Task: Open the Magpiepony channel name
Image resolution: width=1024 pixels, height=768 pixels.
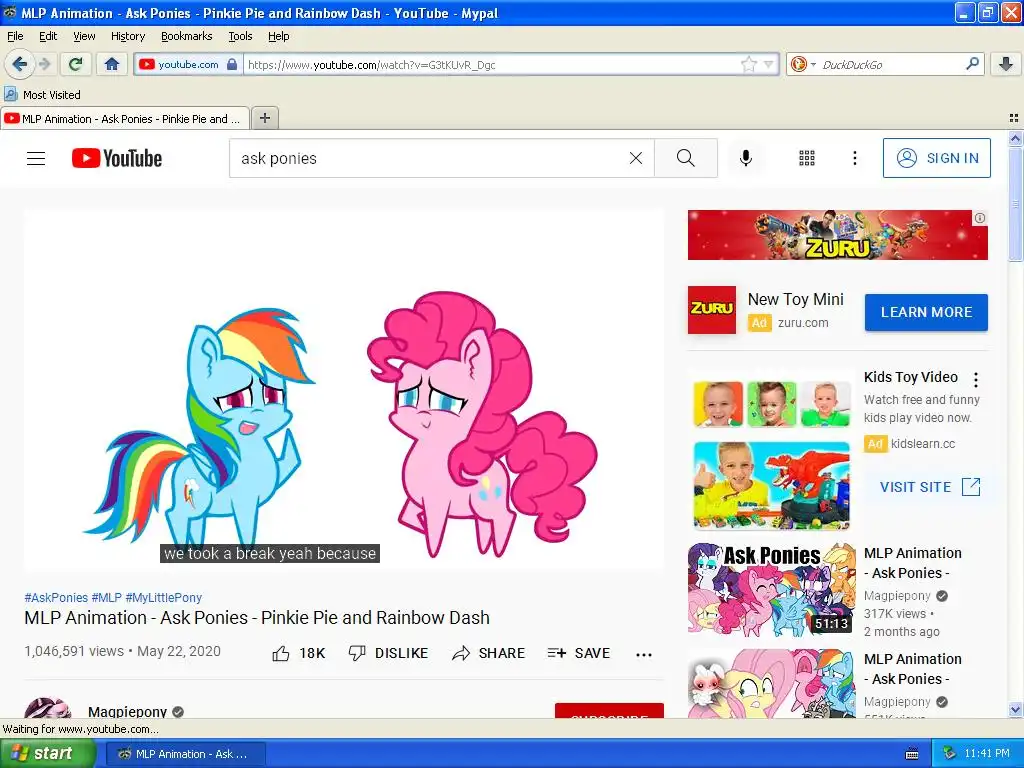Action: point(127,711)
